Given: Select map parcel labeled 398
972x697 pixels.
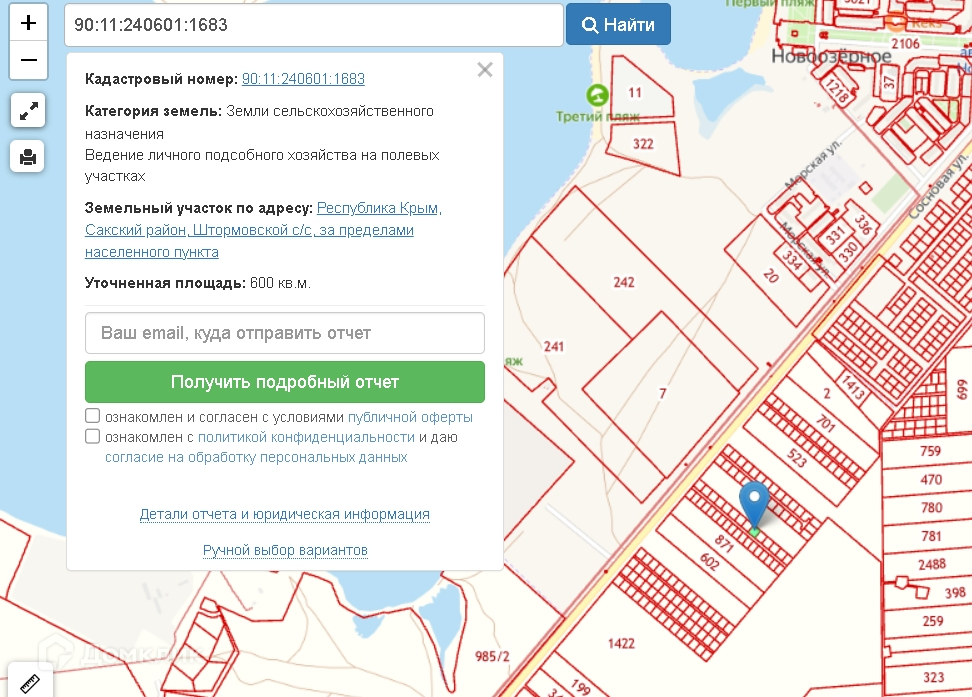Looking at the screenshot, I should [x=955, y=593].
